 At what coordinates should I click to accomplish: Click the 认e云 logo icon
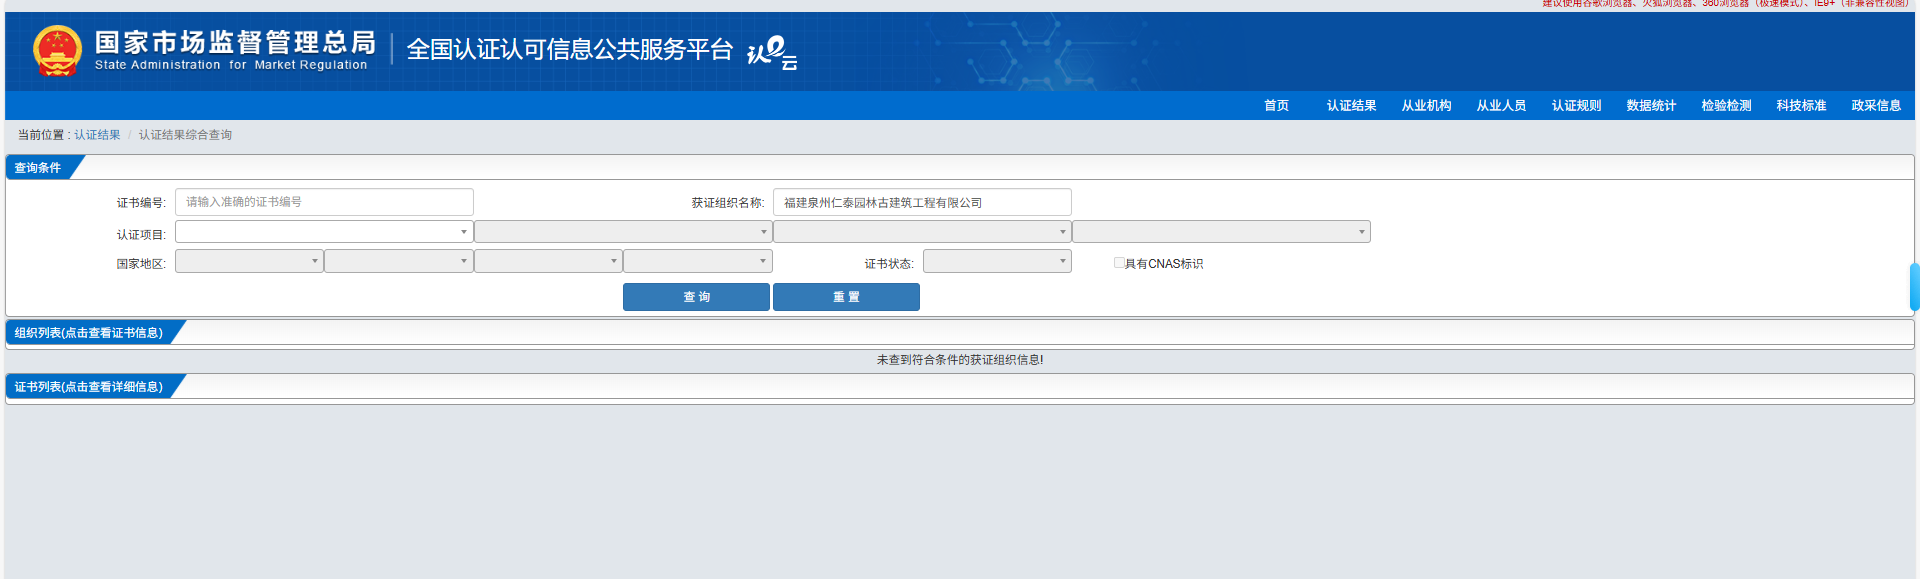pos(772,52)
